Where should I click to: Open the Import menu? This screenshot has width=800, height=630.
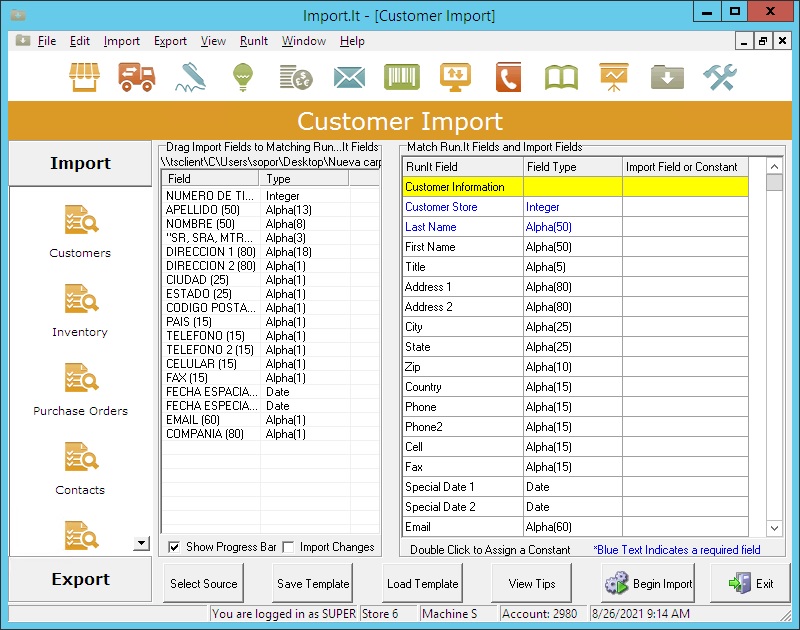pos(121,41)
